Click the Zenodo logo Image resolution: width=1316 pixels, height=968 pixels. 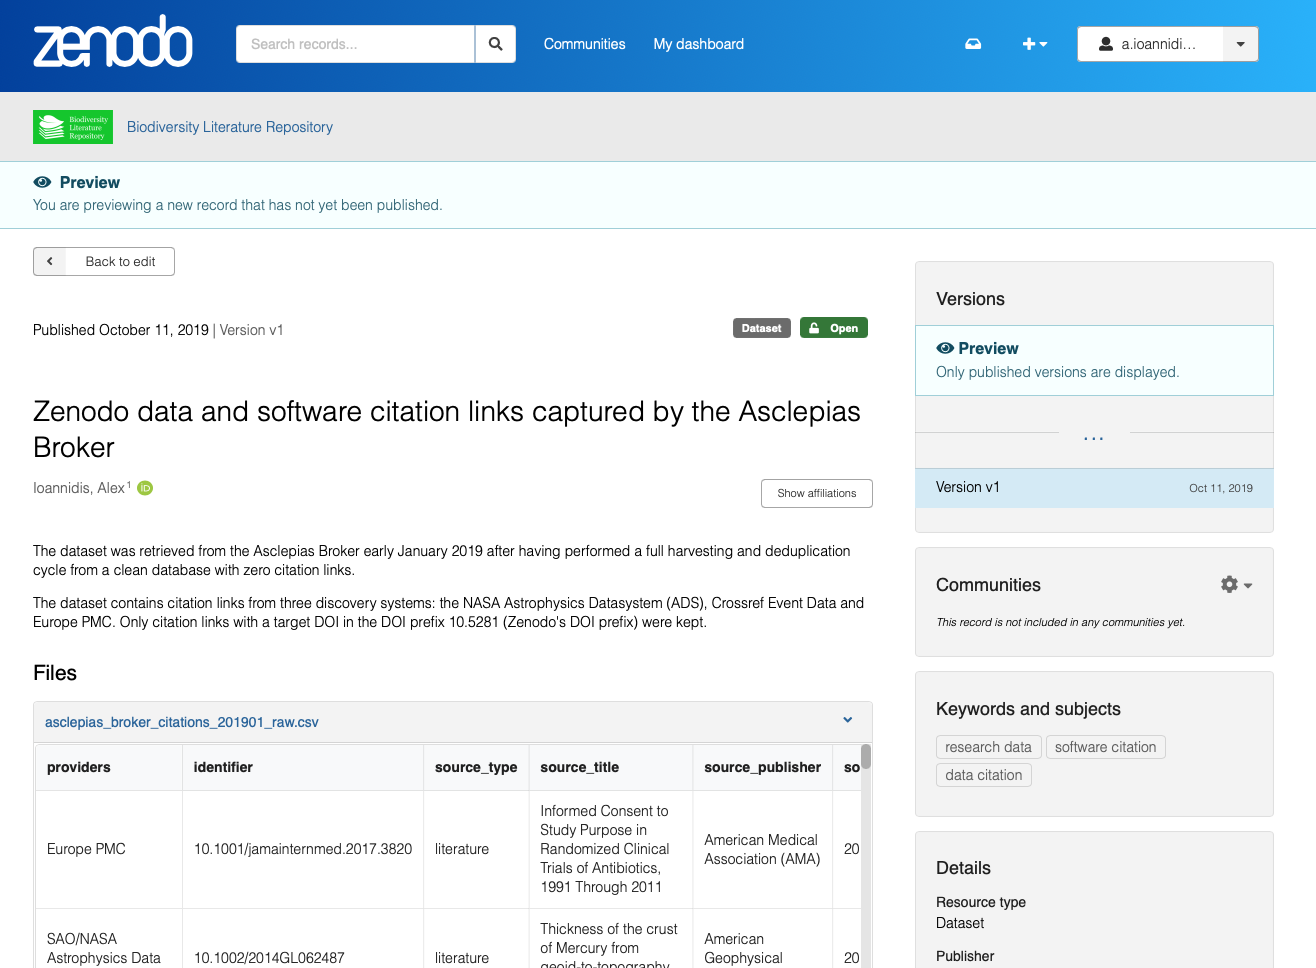[113, 43]
